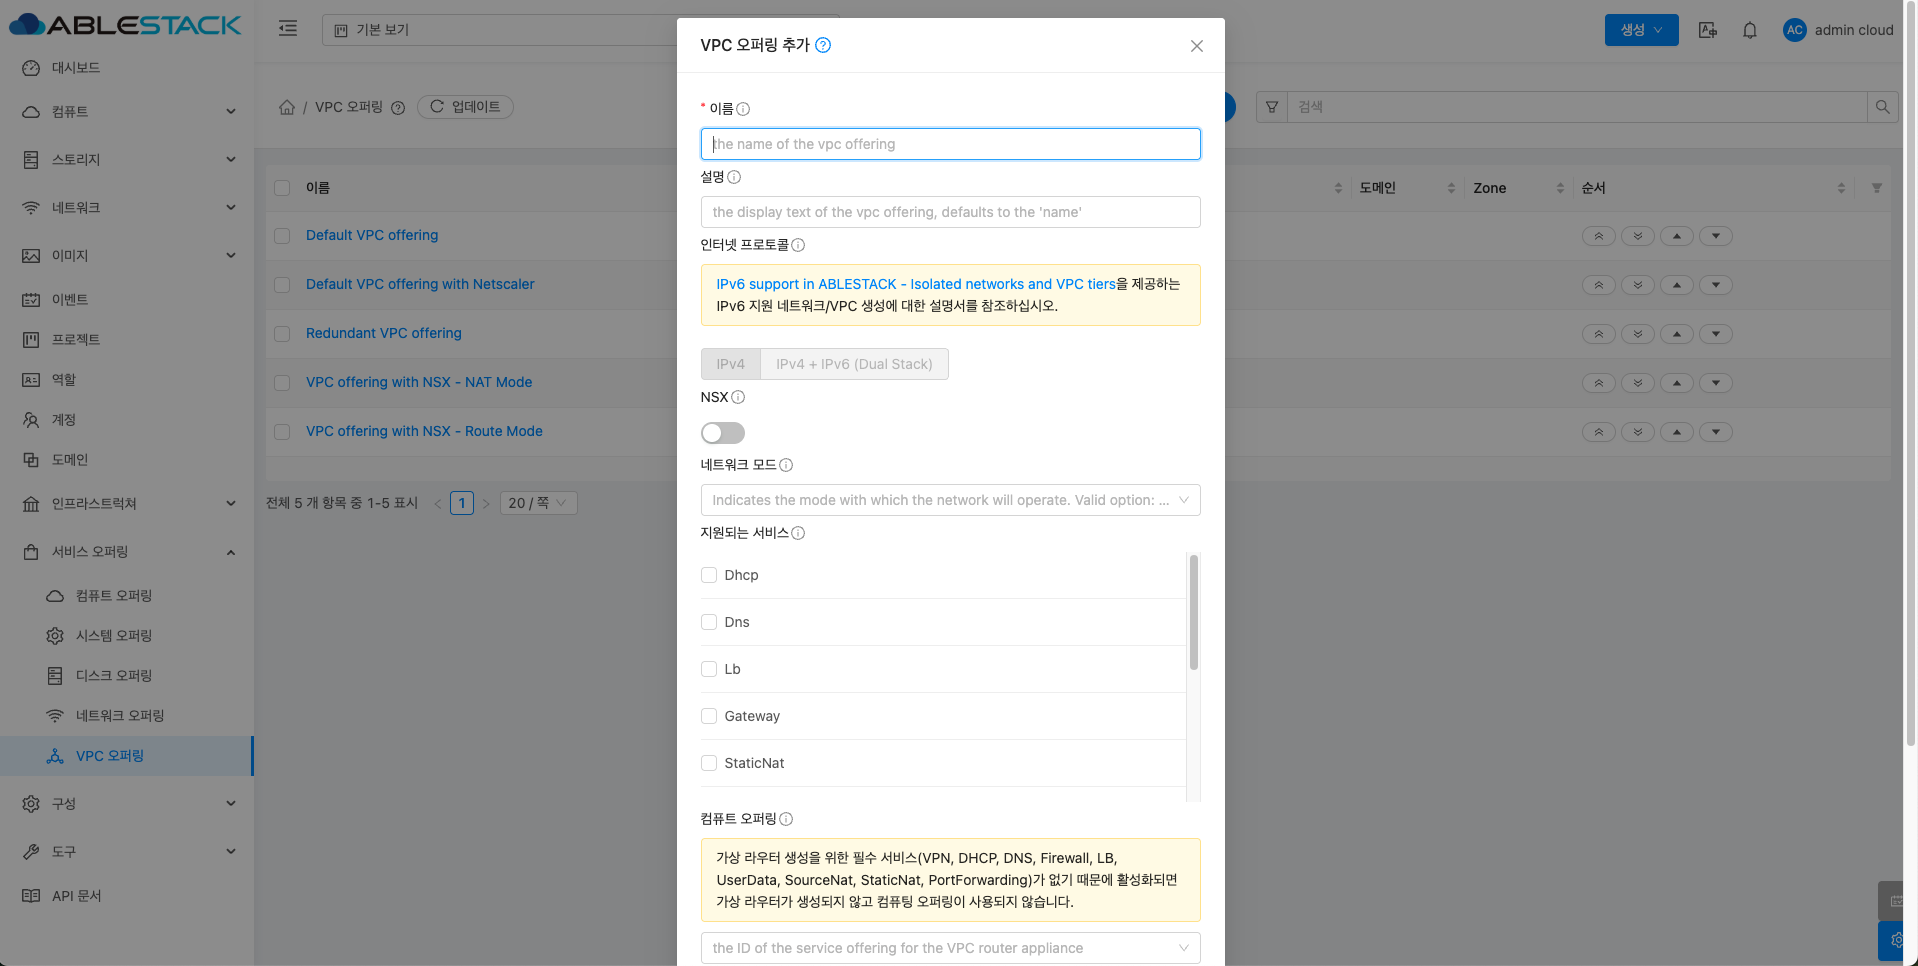This screenshot has height=966, width=1918.
Task: Expand the 스토리지 sidebar menu
Action: tap(127, 160)
